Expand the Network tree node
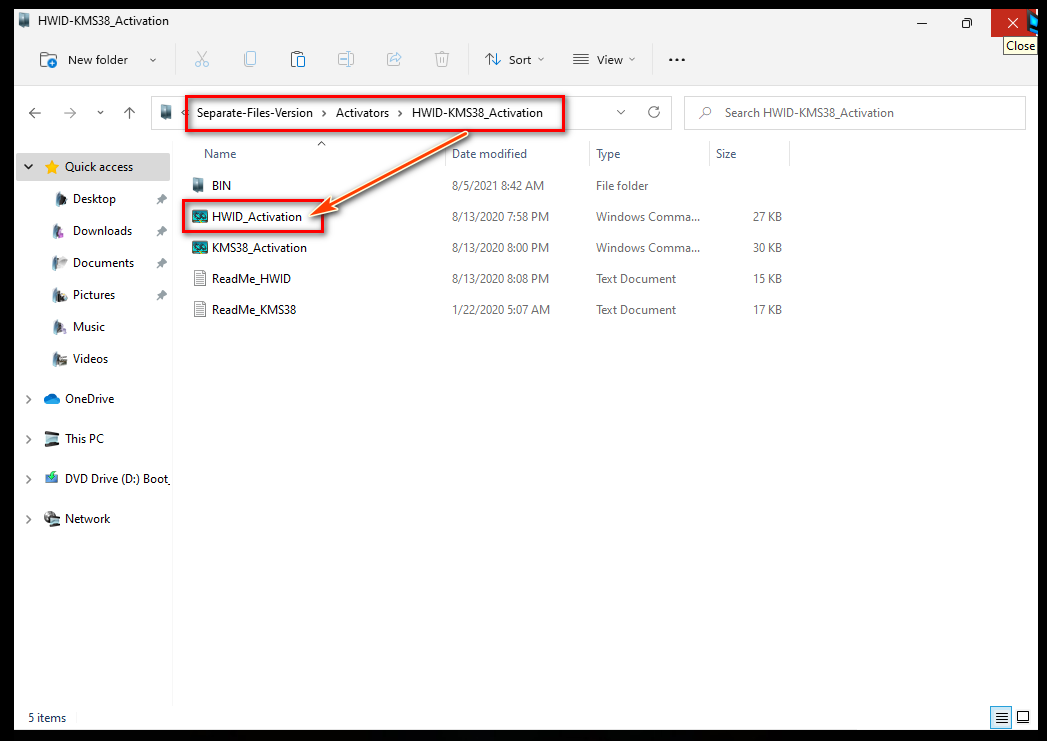 tap(29, 519)
